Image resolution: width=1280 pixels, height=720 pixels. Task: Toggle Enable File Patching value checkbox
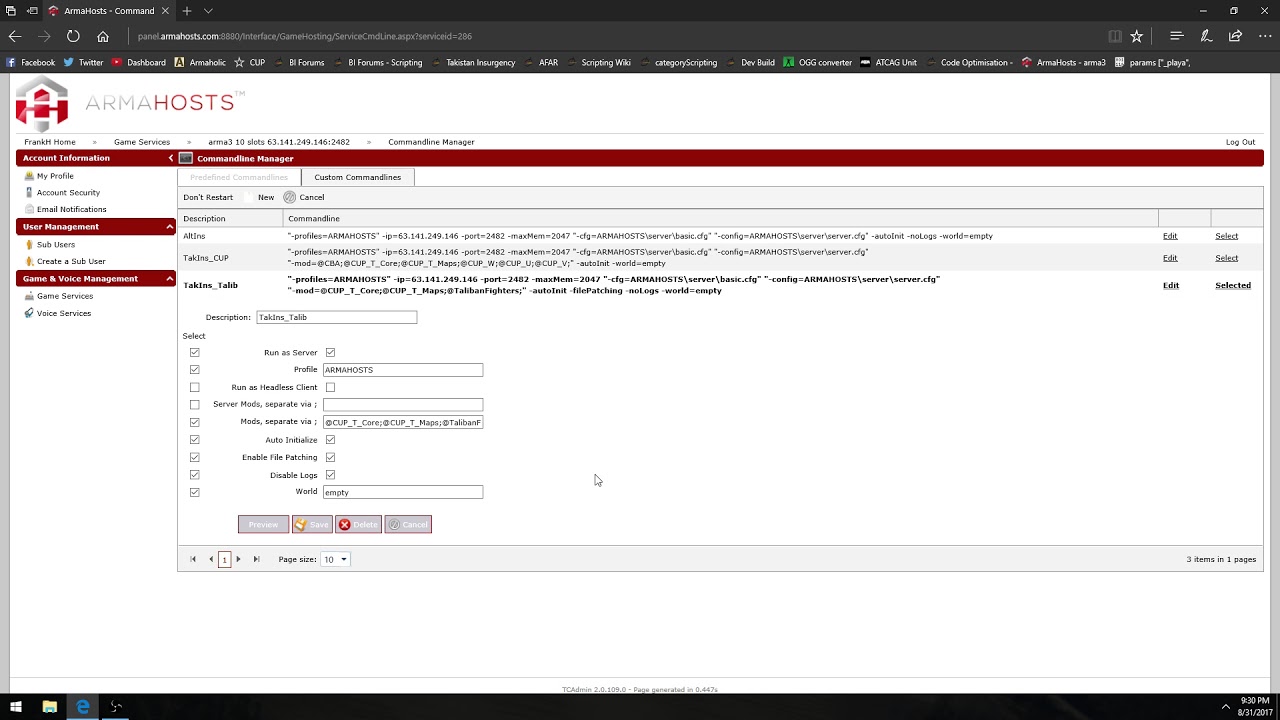tap(330, 457)
